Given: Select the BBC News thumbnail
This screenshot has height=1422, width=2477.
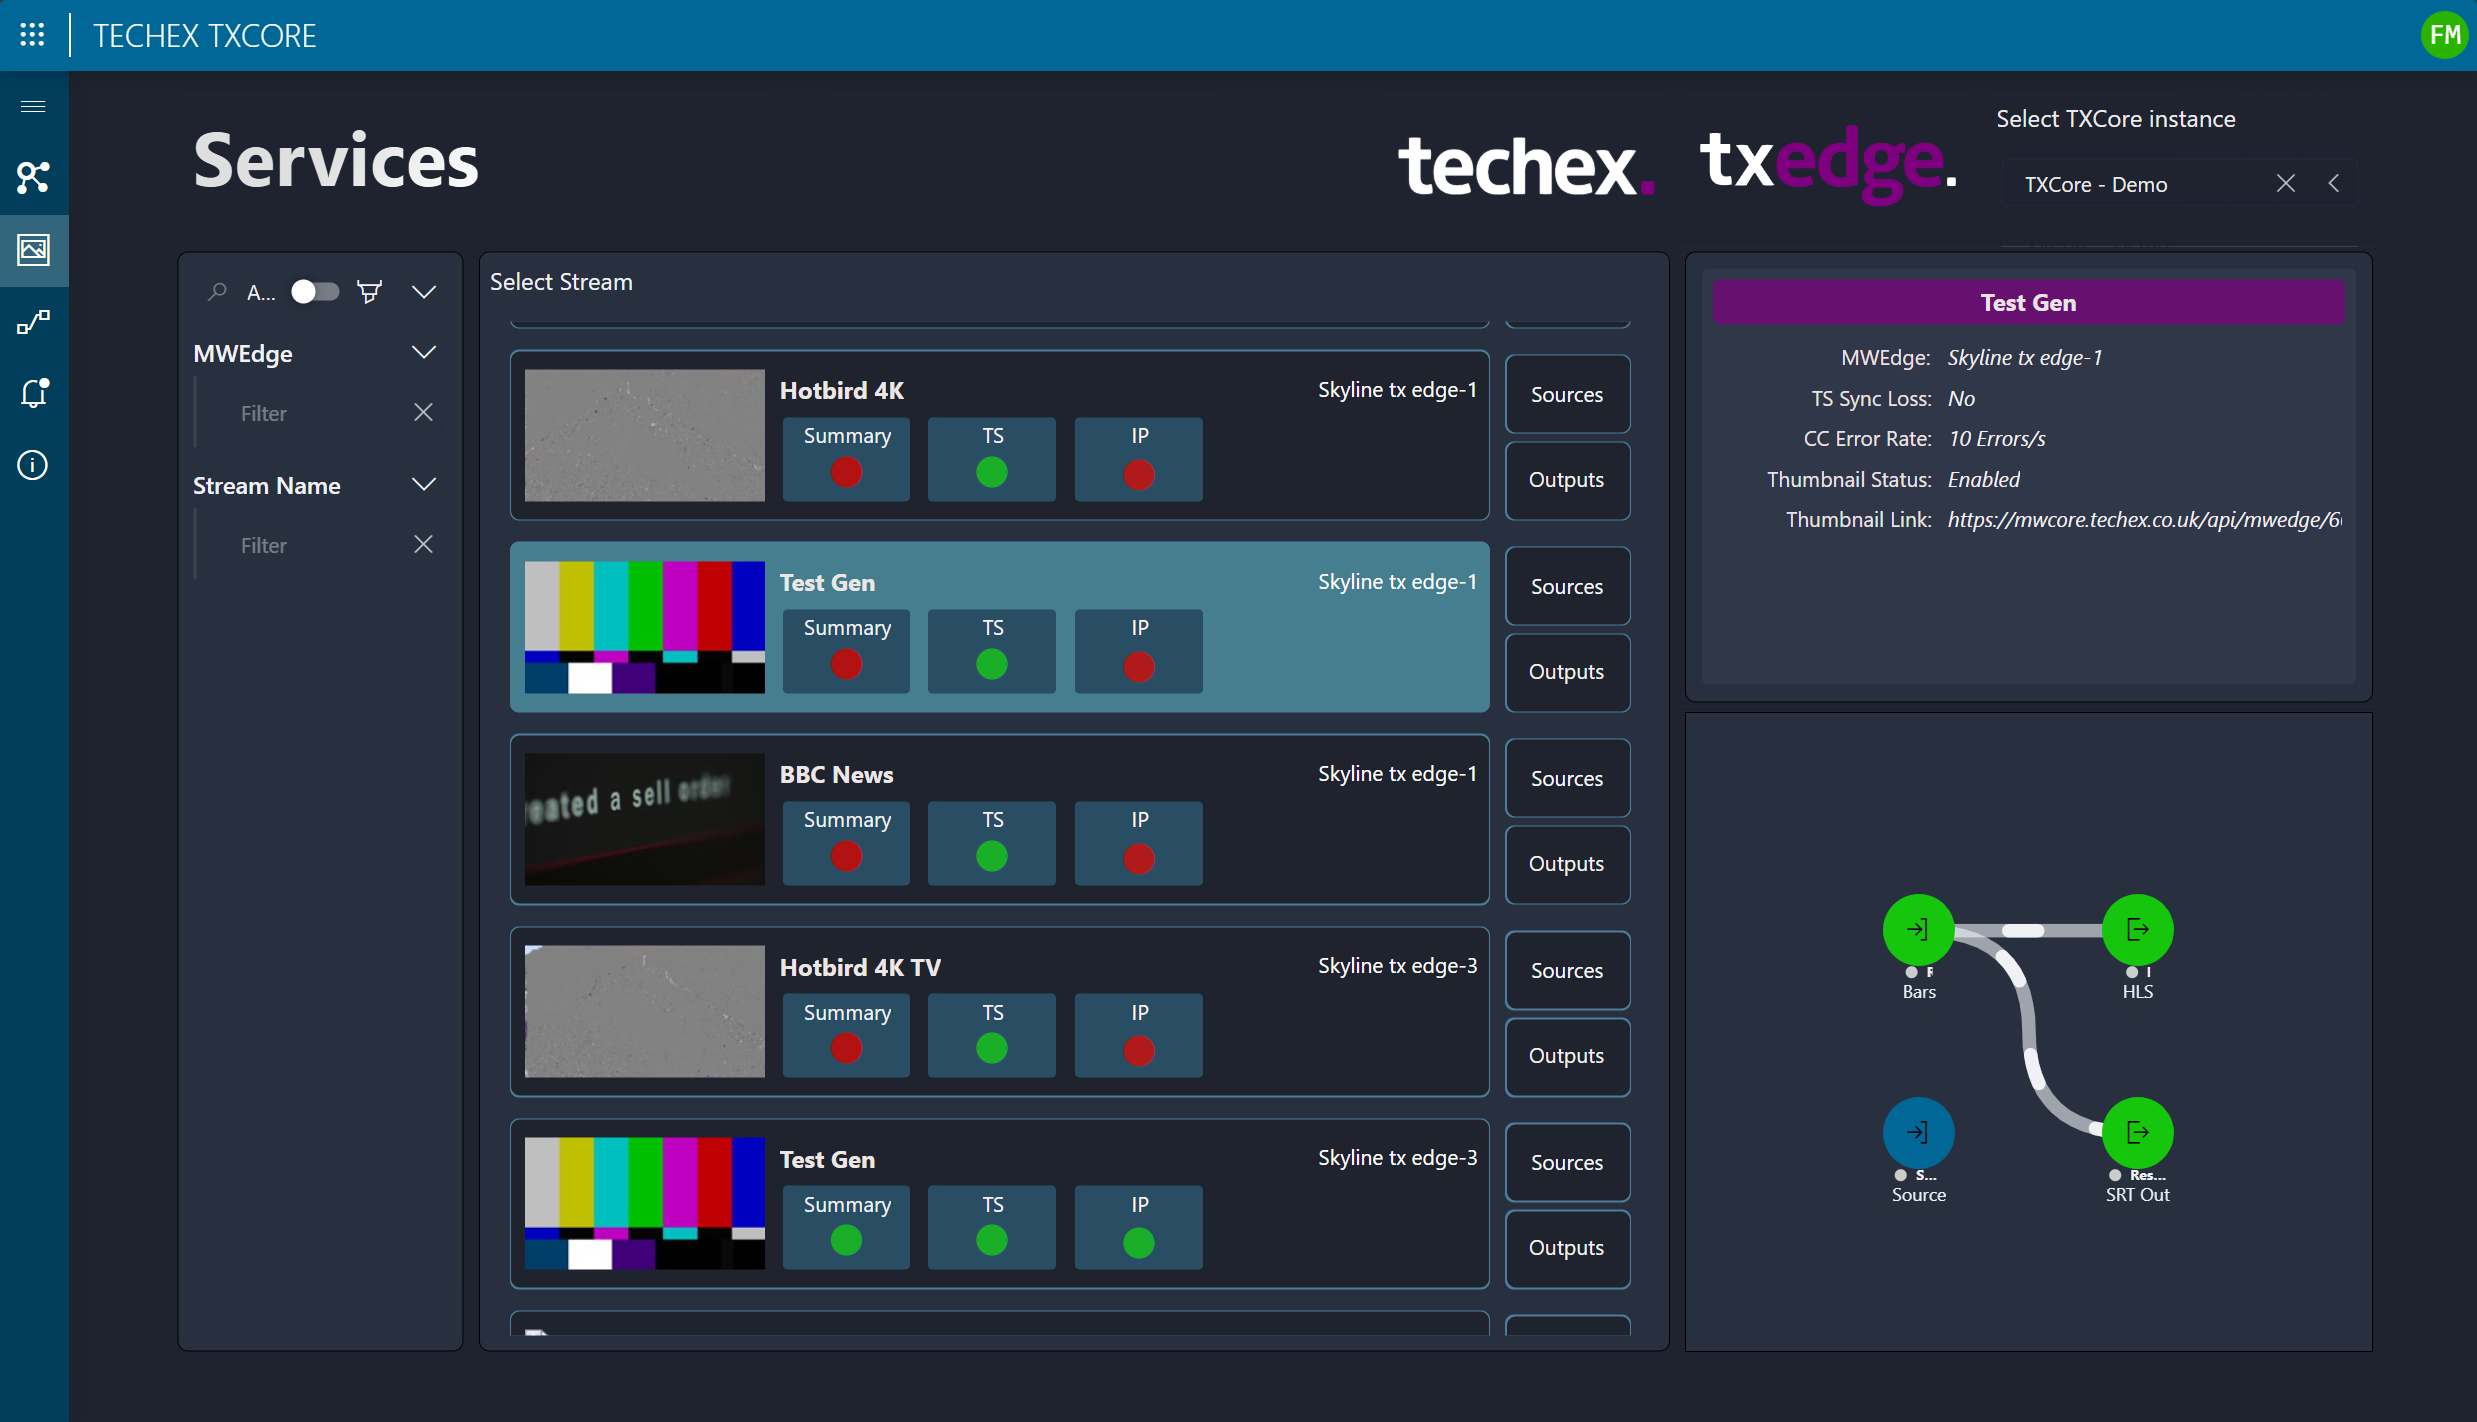Looking at the screenshot, I should coord(645,819).
